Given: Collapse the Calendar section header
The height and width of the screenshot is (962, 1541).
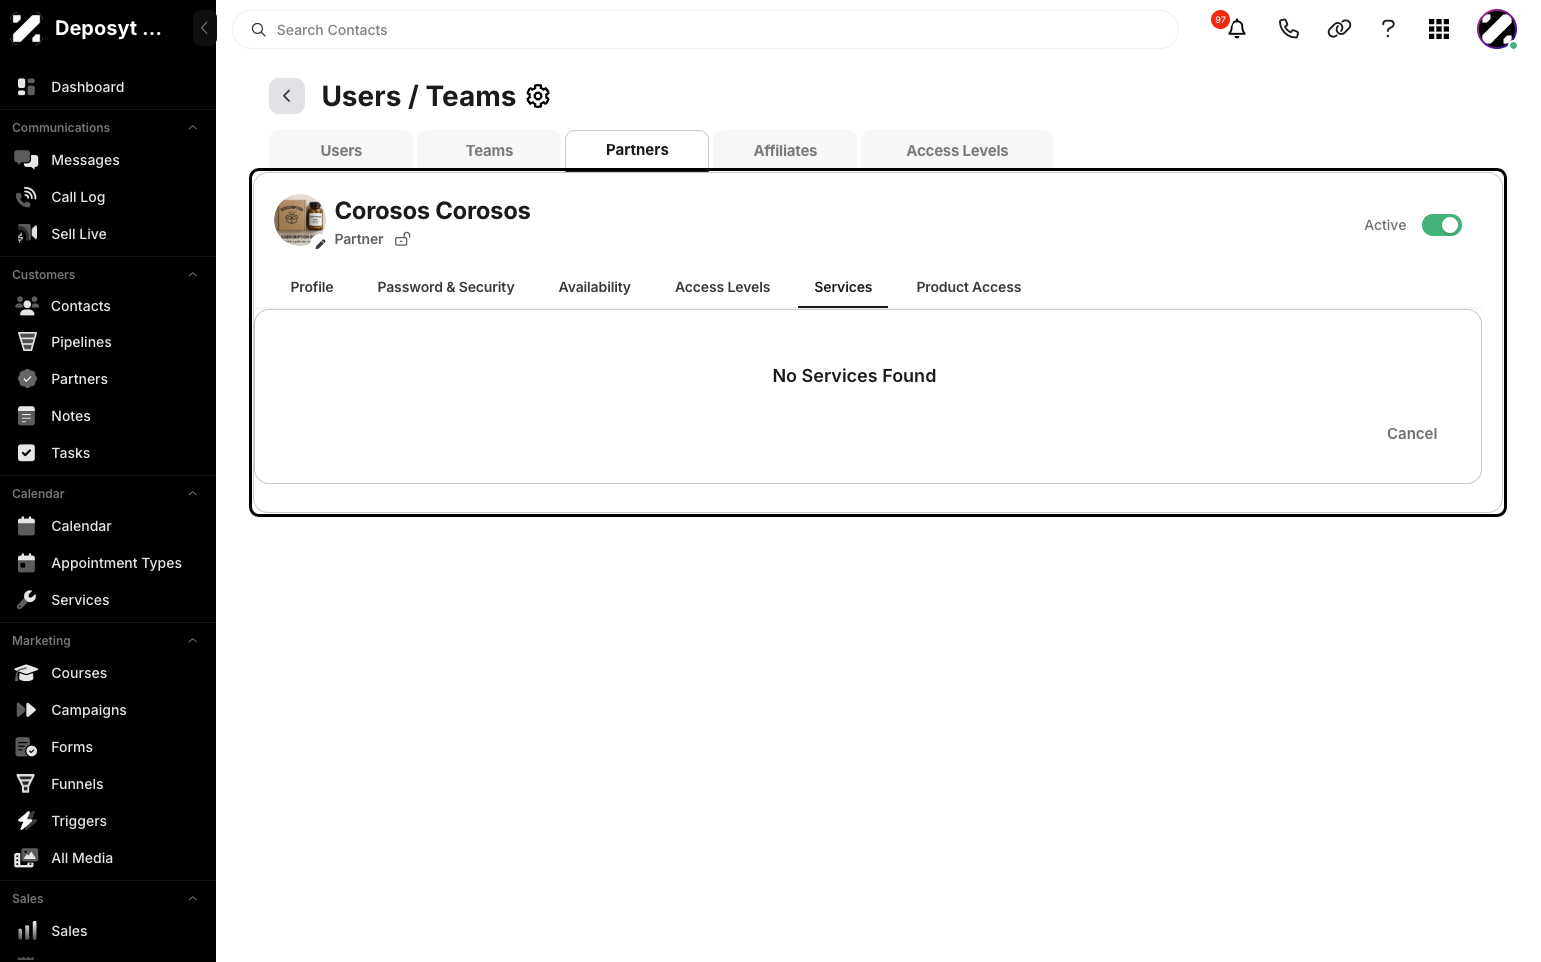Looking at the screenshot, I should click(193, 494).
